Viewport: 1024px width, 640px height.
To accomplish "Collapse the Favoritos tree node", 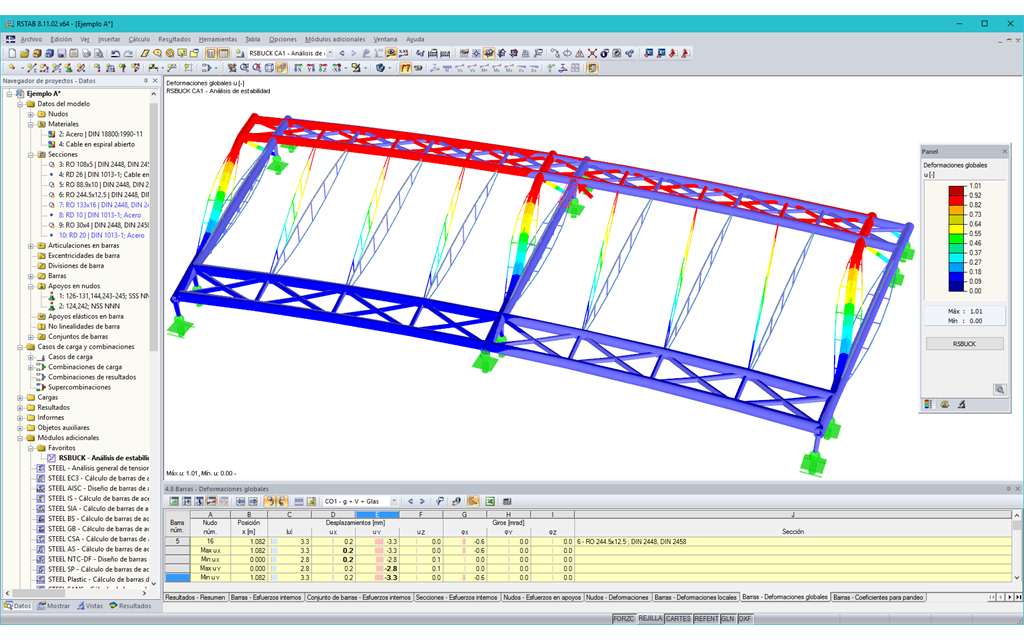I will coord(31,448).
